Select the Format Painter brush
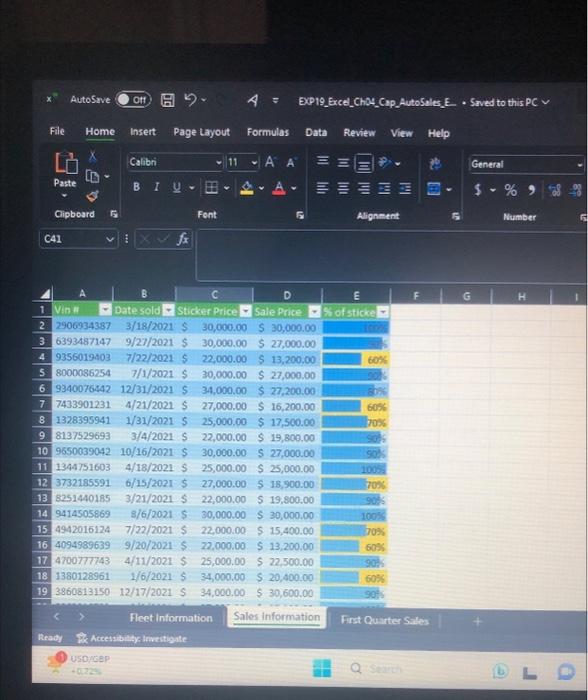 (x=92, y=196)
